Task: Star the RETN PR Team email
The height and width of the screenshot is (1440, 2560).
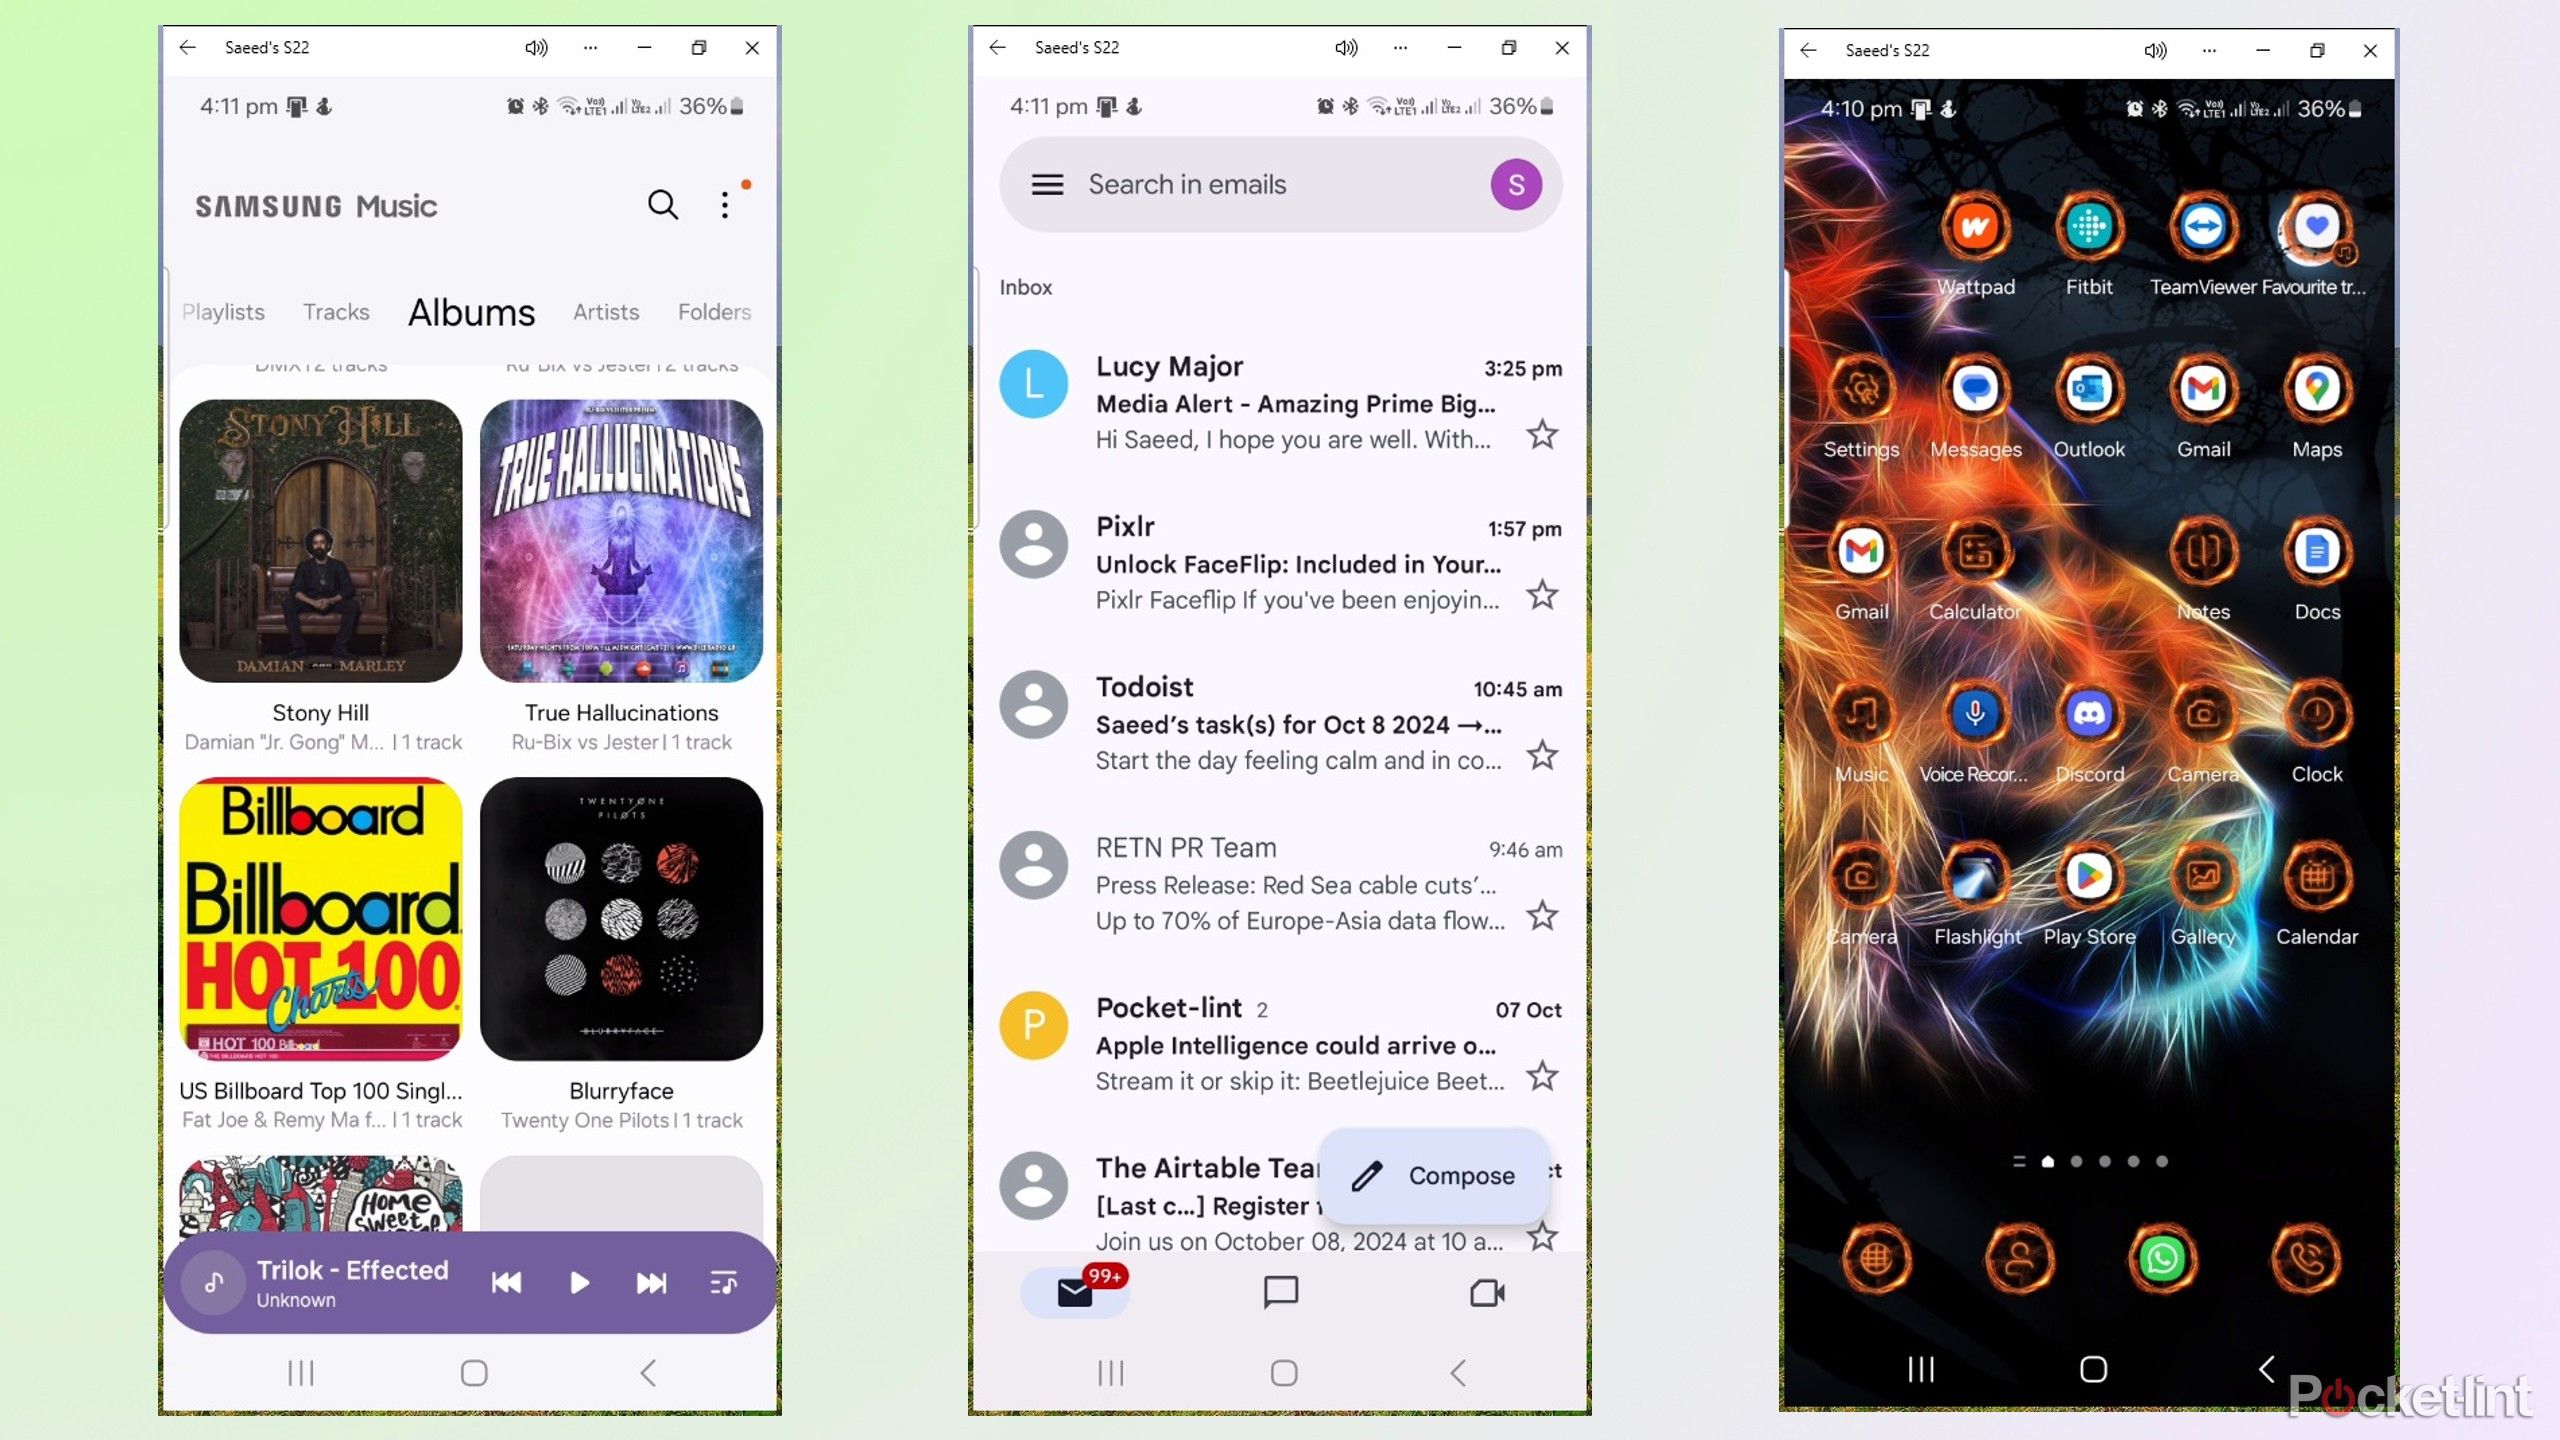Action: coord(1542,916)
